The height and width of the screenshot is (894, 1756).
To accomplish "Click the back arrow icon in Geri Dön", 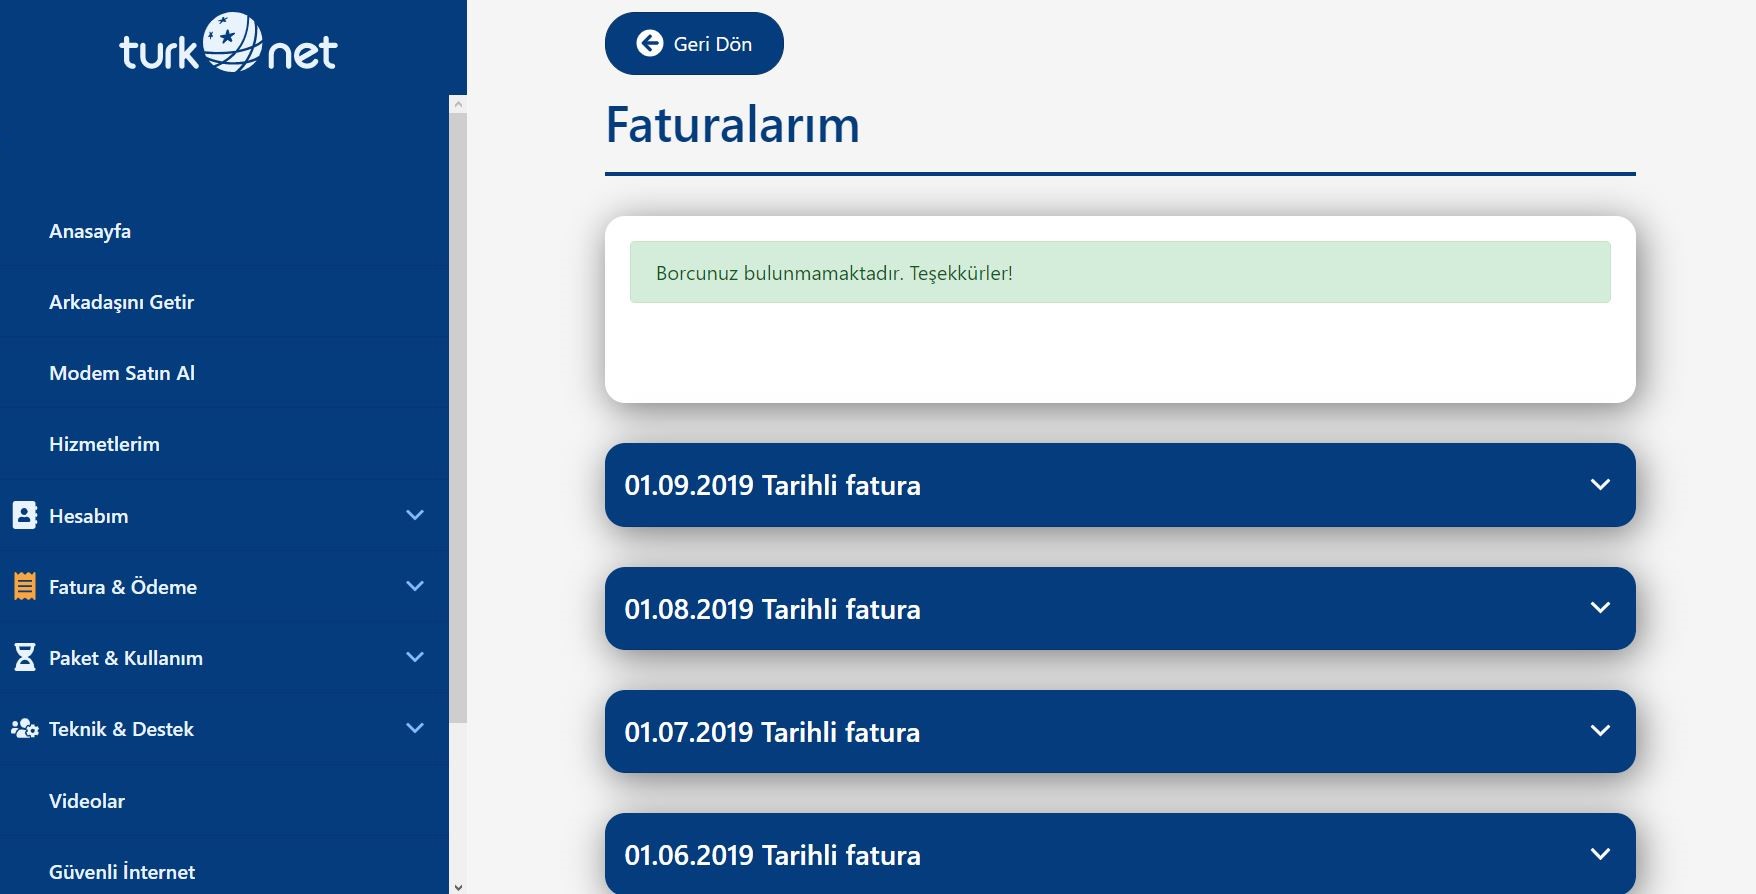I will (x=650, y=43).
